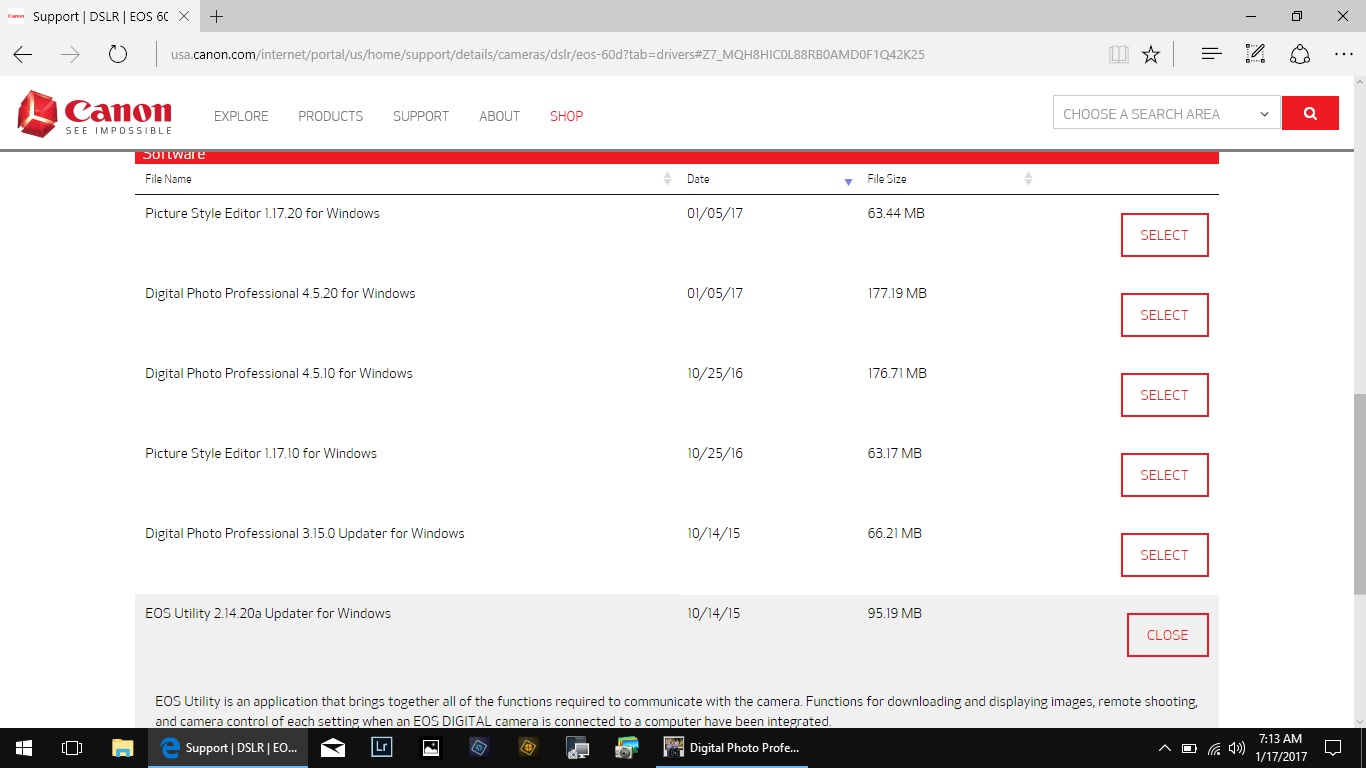Image resolution: width=1366 pixels, height=768 pixels.
Task: Open the Lightroom app from the taskbar
Action: tap(382, 747)
